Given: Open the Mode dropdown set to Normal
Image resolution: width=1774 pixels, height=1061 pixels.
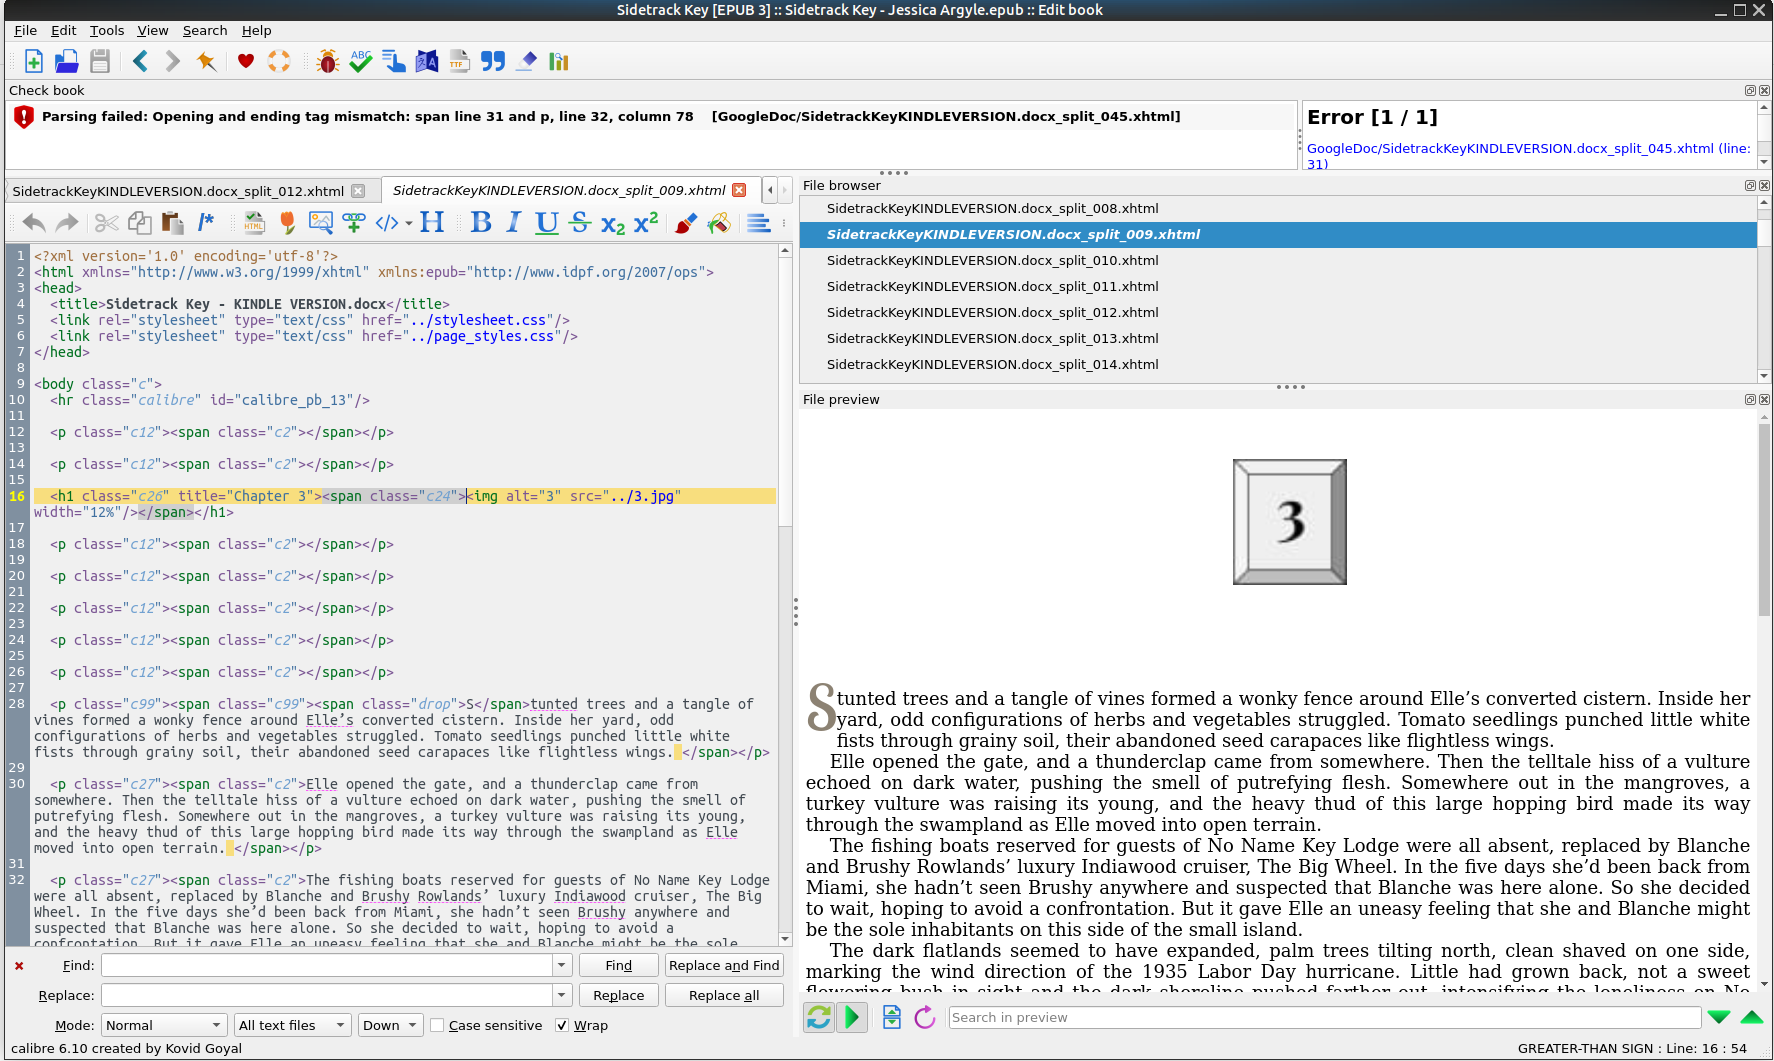Looking at the screenshot, I should [163, 1026].
